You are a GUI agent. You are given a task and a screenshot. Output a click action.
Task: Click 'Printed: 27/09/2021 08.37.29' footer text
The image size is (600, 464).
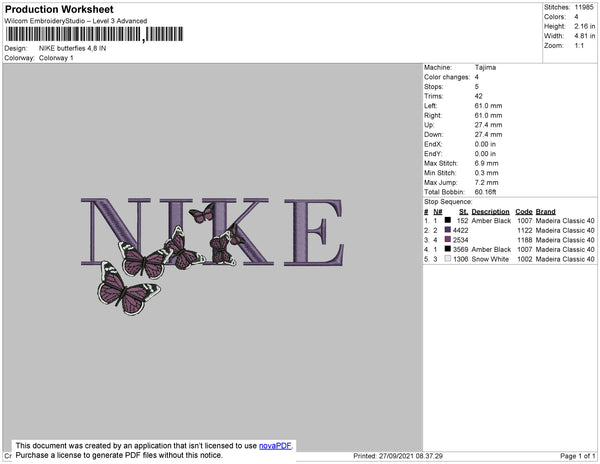coord(398,456)
